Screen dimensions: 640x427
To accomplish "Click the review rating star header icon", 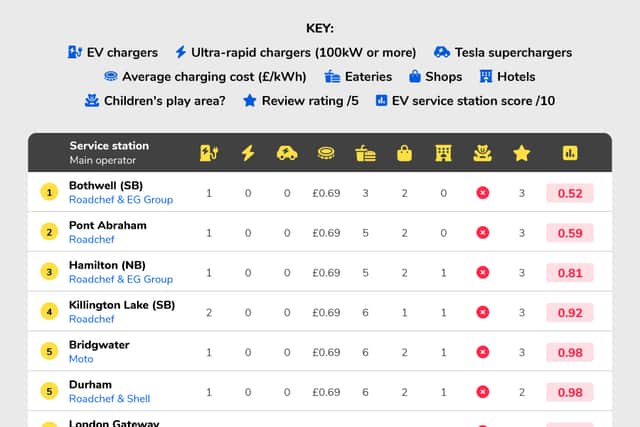I will (x=522, y=154).
